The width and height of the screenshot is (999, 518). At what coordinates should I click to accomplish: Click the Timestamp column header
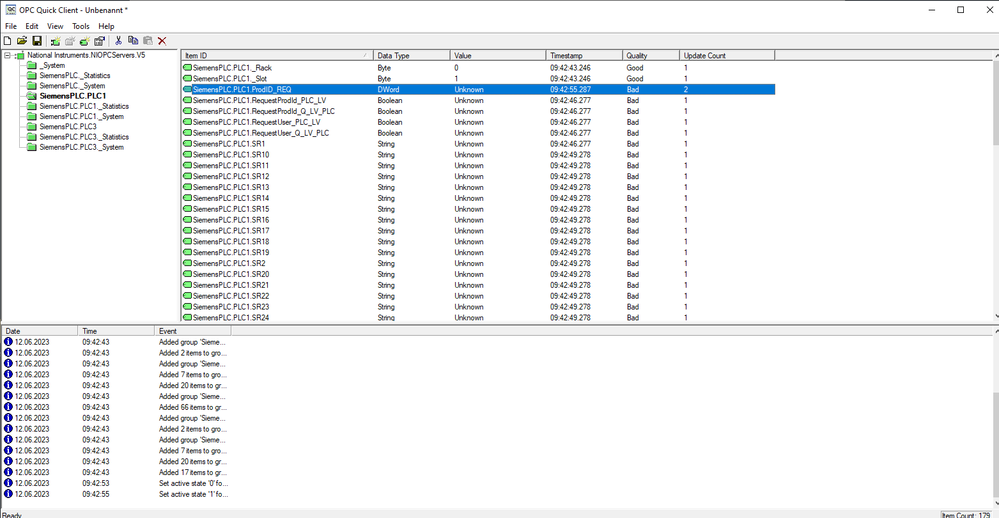(584, 55)
